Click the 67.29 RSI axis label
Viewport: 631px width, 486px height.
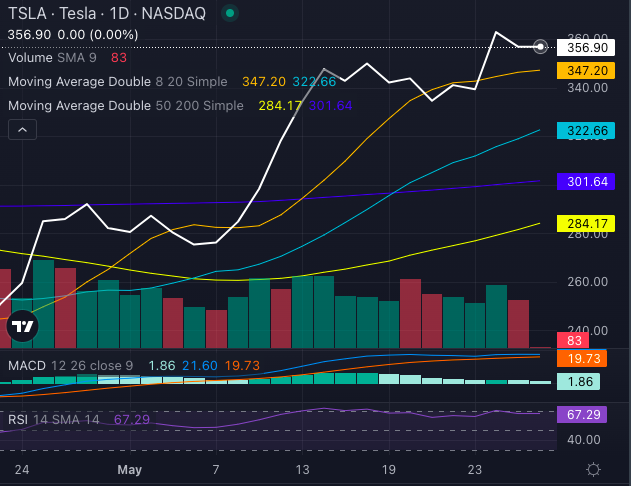coord(582,414)
